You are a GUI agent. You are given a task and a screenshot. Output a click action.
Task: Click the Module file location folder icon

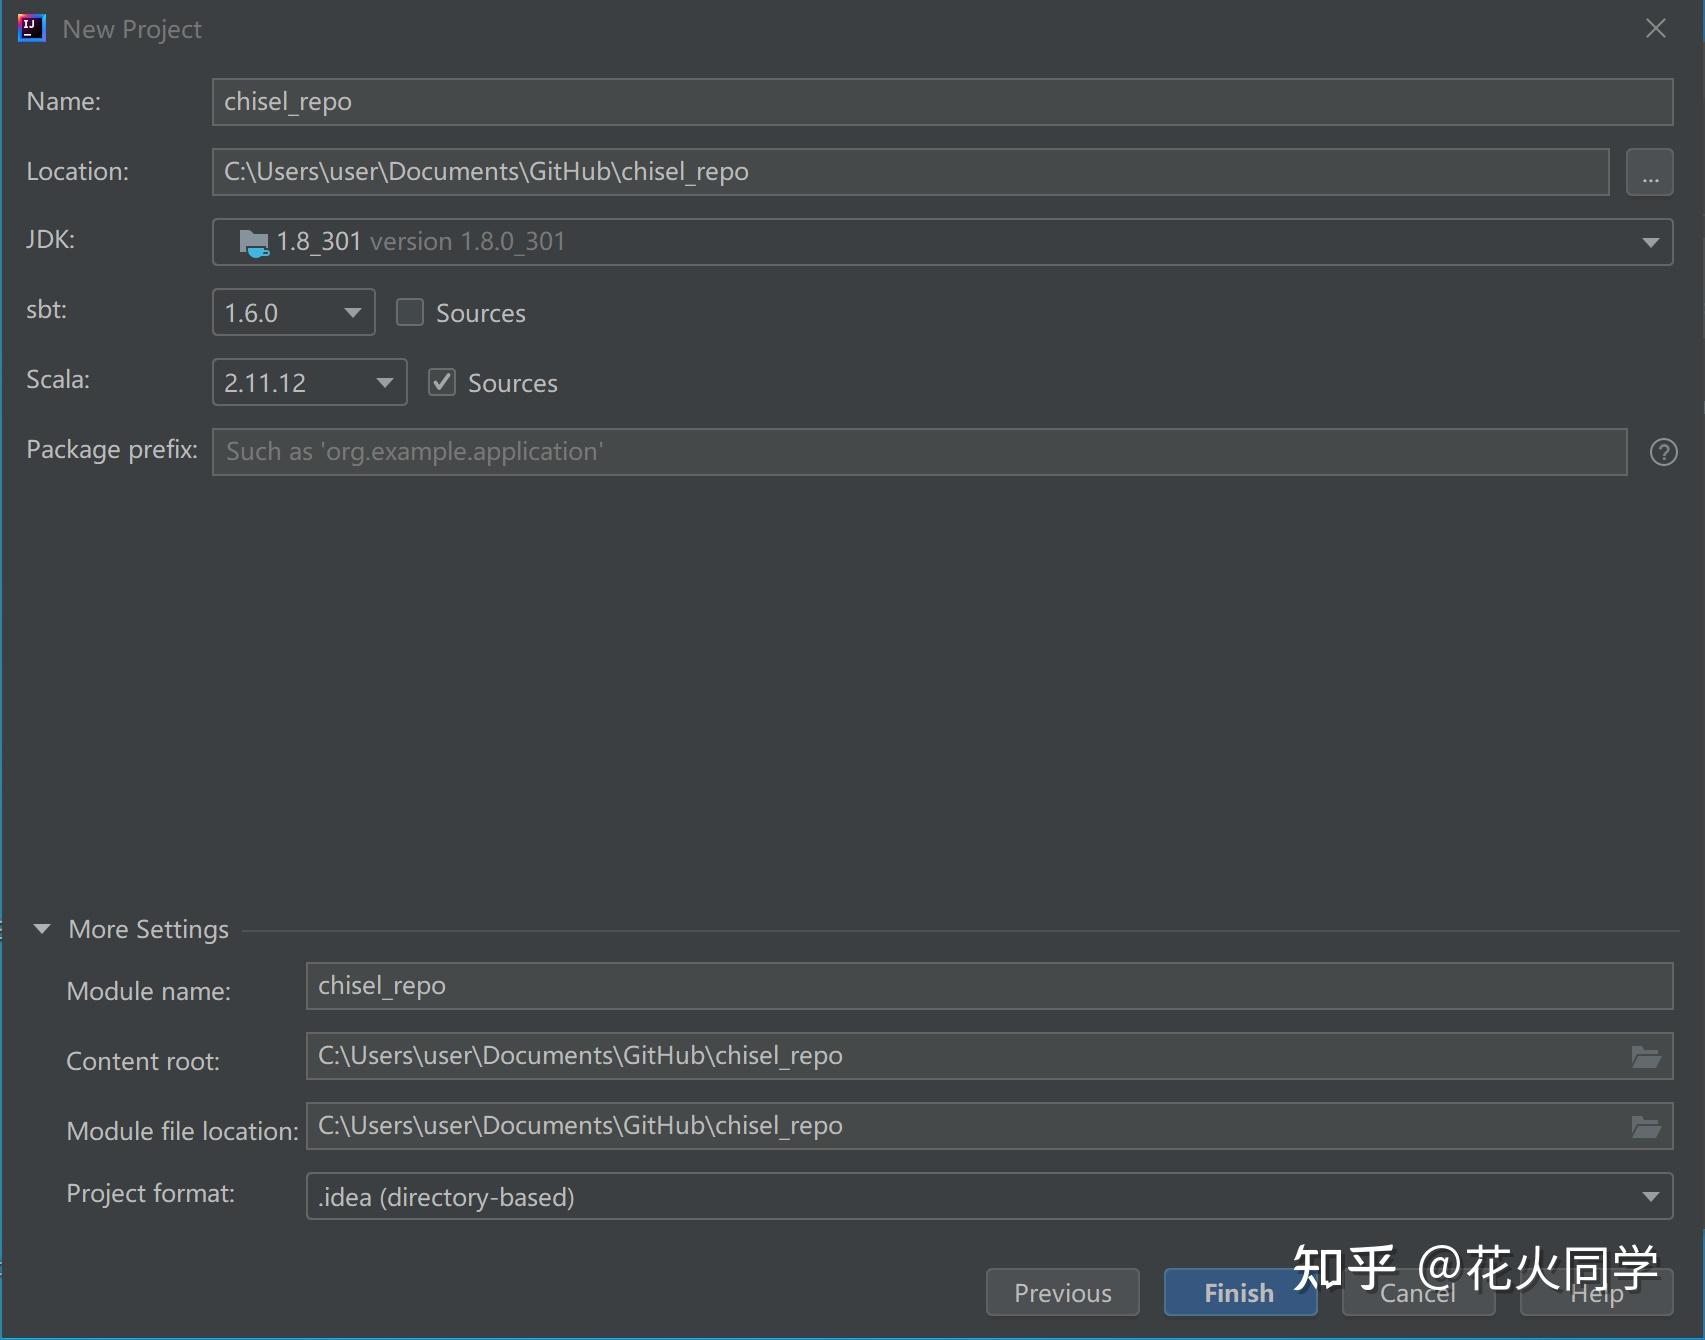[1646, 1126]
